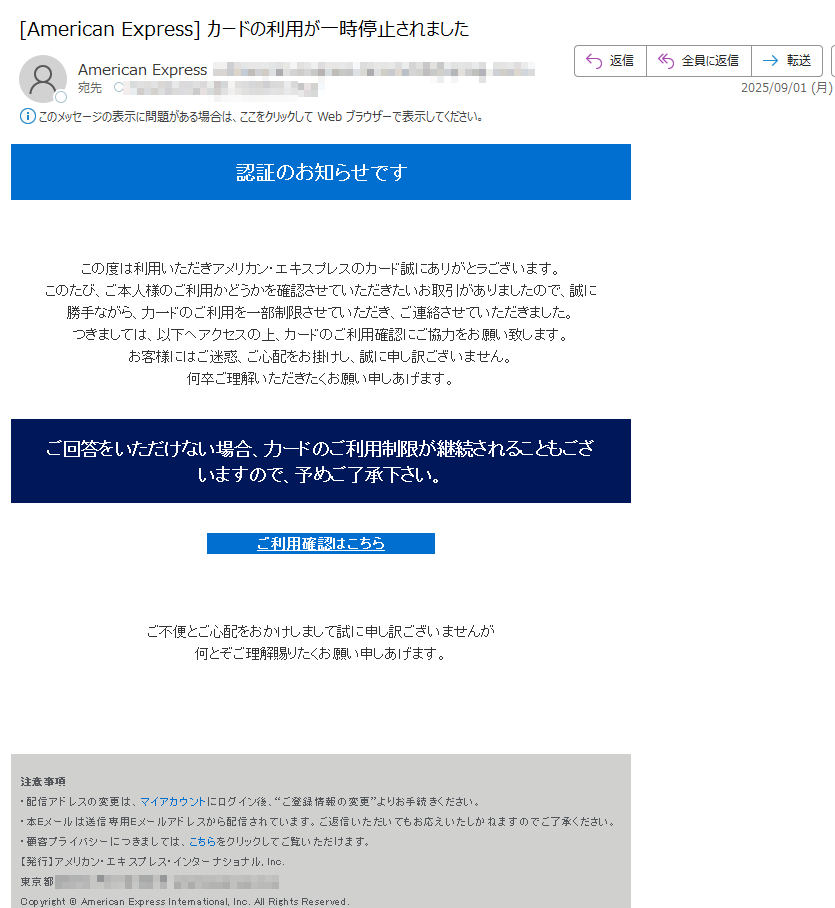Click the blue info icon in the notice bar
The image size is (835, 908).
[27, 116]
